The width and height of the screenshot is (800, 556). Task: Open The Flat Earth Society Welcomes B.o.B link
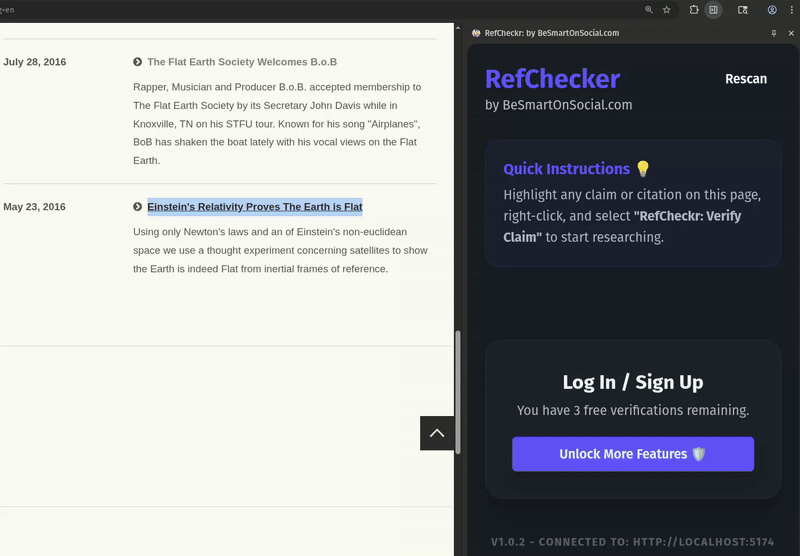242,62
